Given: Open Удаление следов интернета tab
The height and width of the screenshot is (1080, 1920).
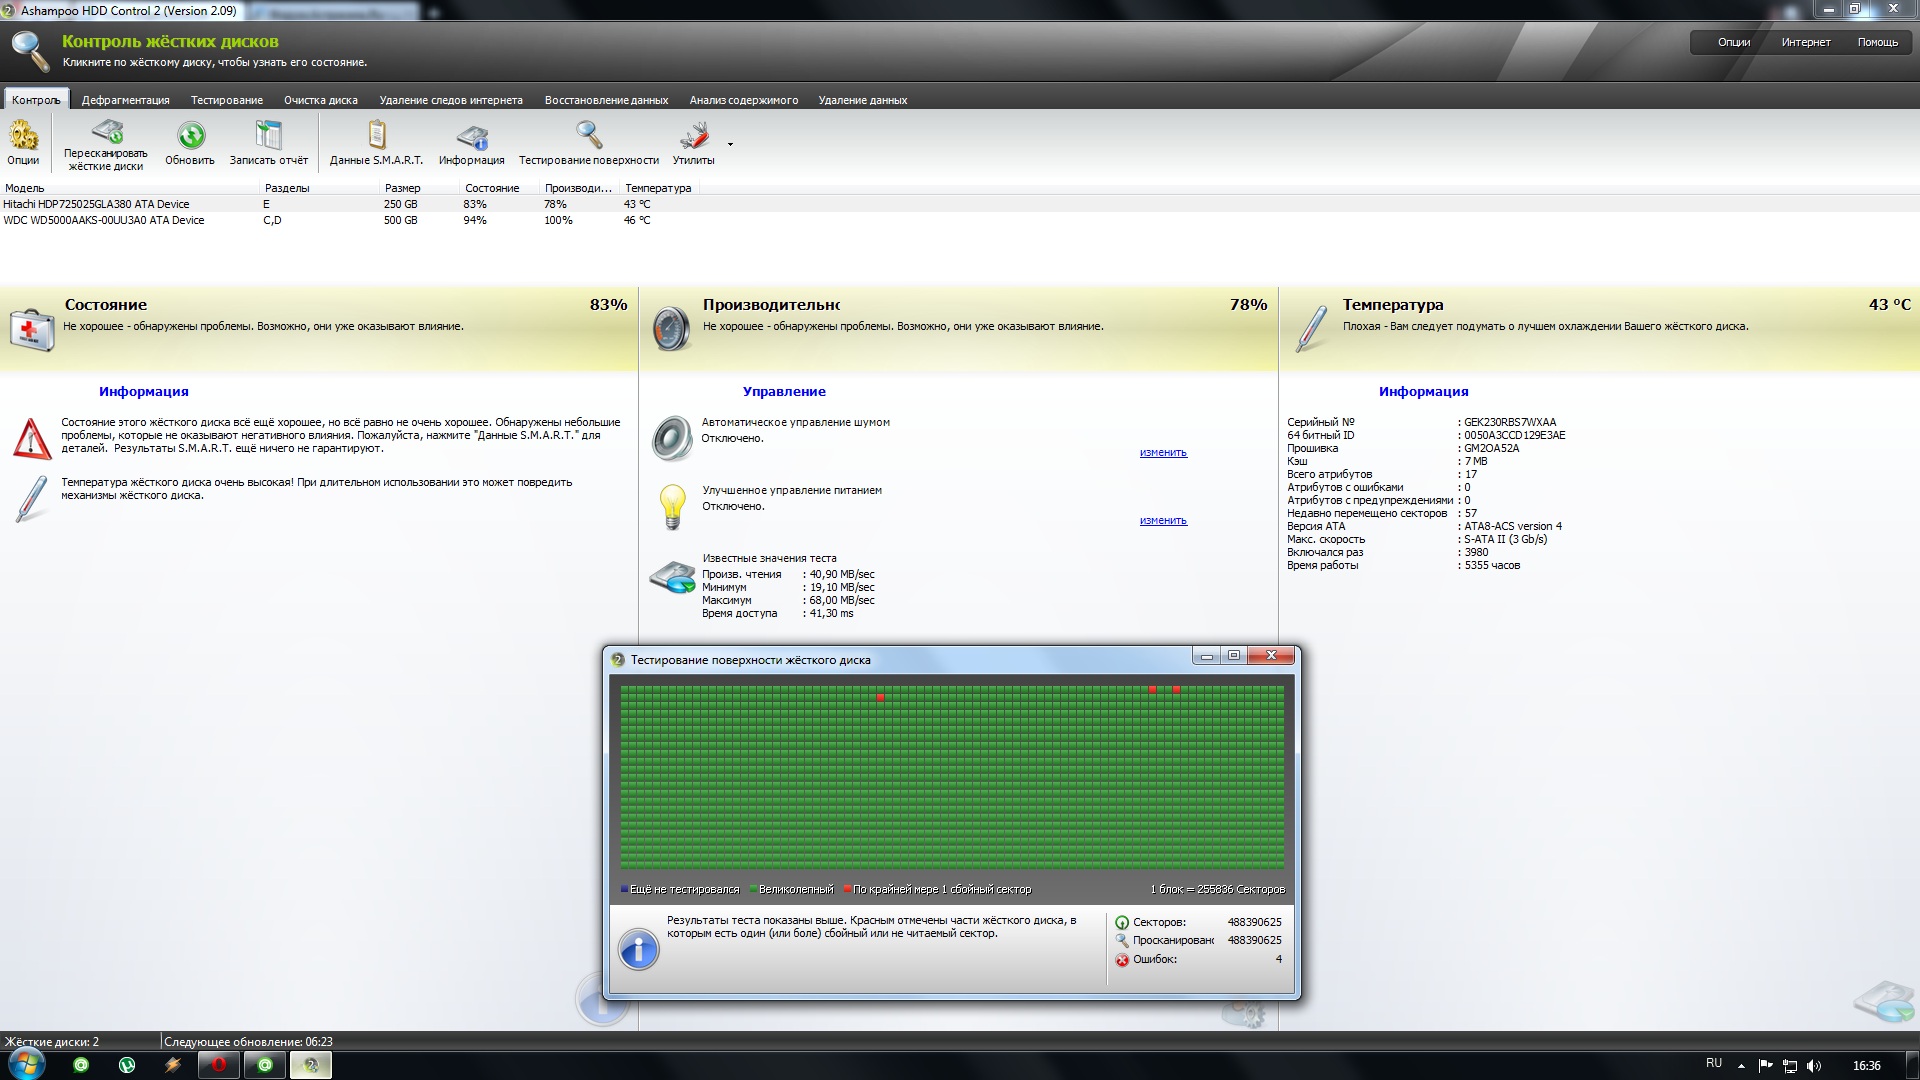Looking at the screenshot, I should [451, 100].
